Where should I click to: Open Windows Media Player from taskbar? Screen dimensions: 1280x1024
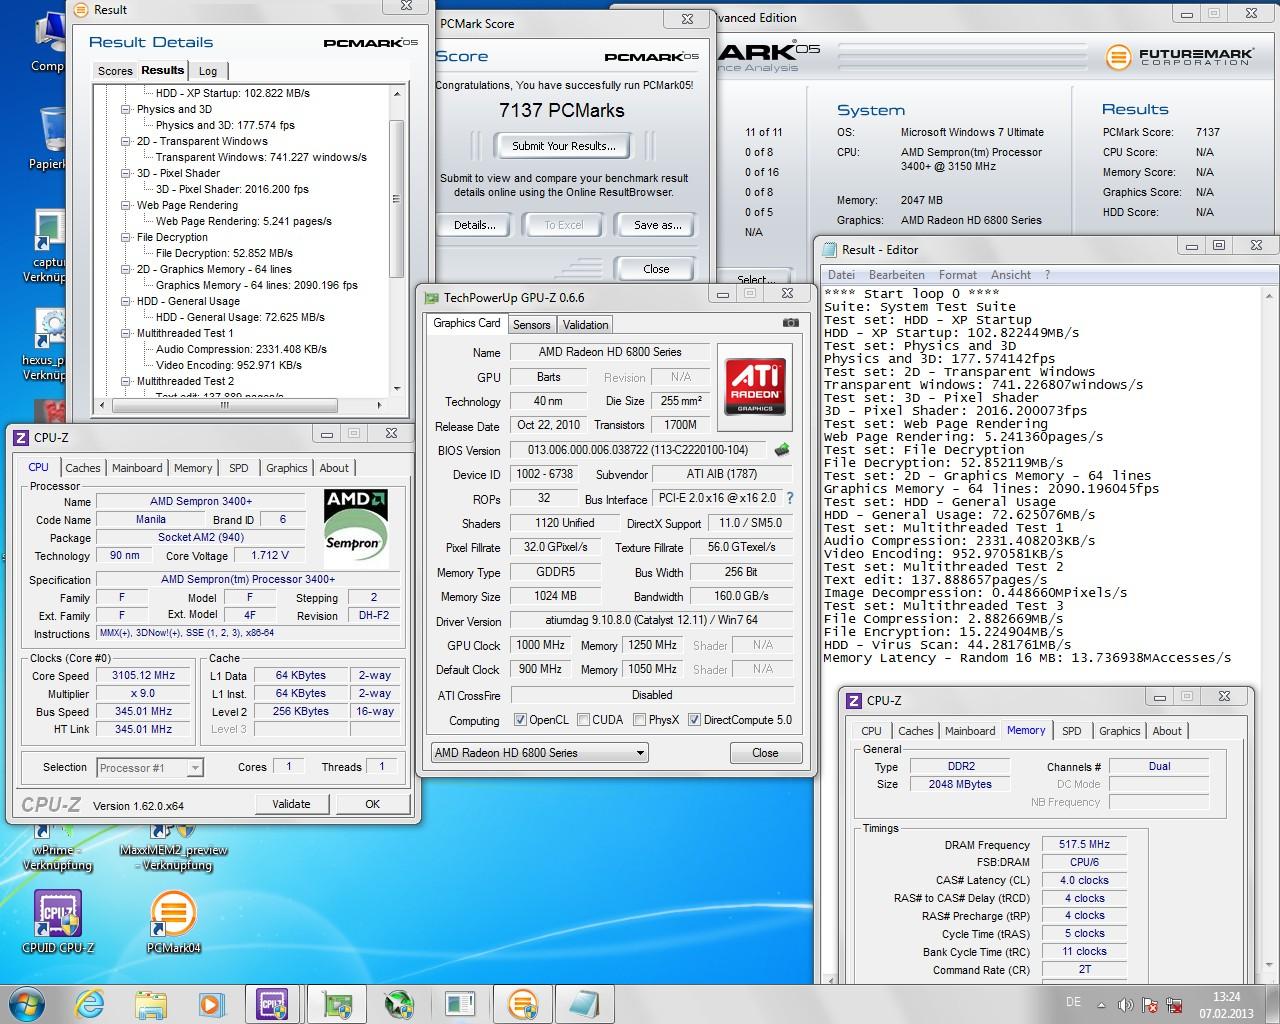pos(211,1004)
